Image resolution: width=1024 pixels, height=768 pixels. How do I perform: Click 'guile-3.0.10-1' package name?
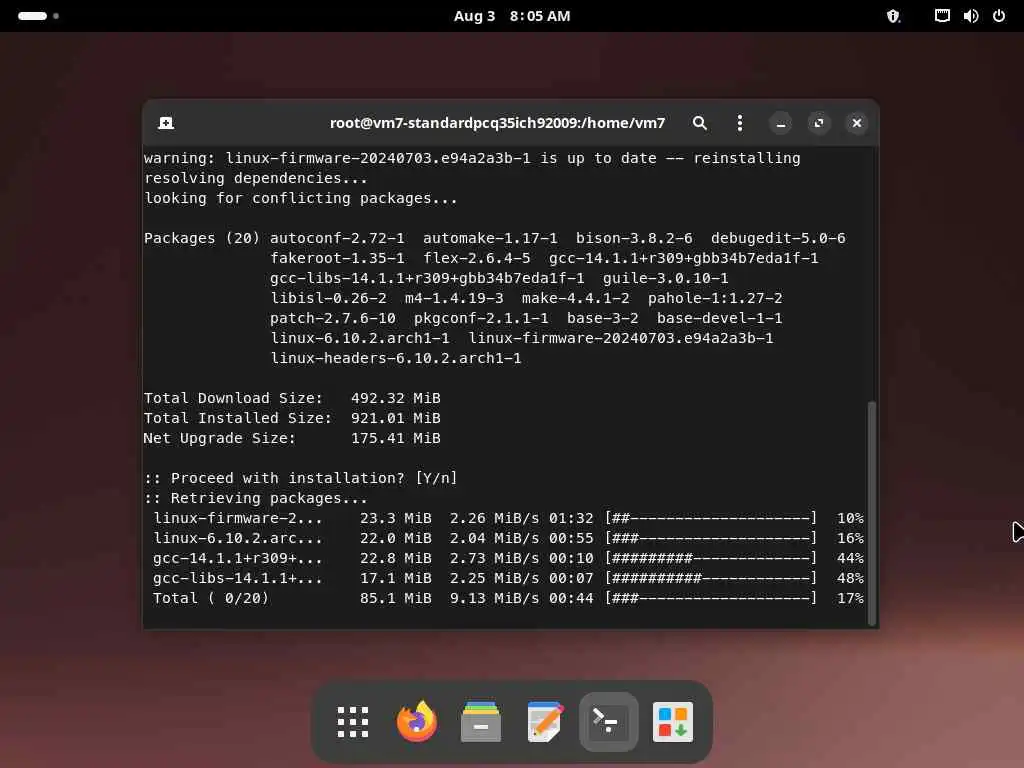pos(665,278)
